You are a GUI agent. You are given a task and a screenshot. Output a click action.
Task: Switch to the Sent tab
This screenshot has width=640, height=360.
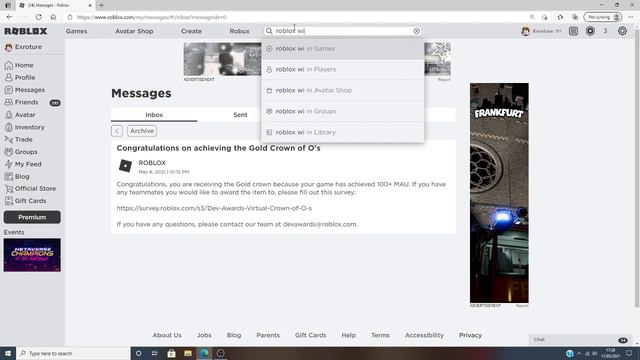pos(240,115)
